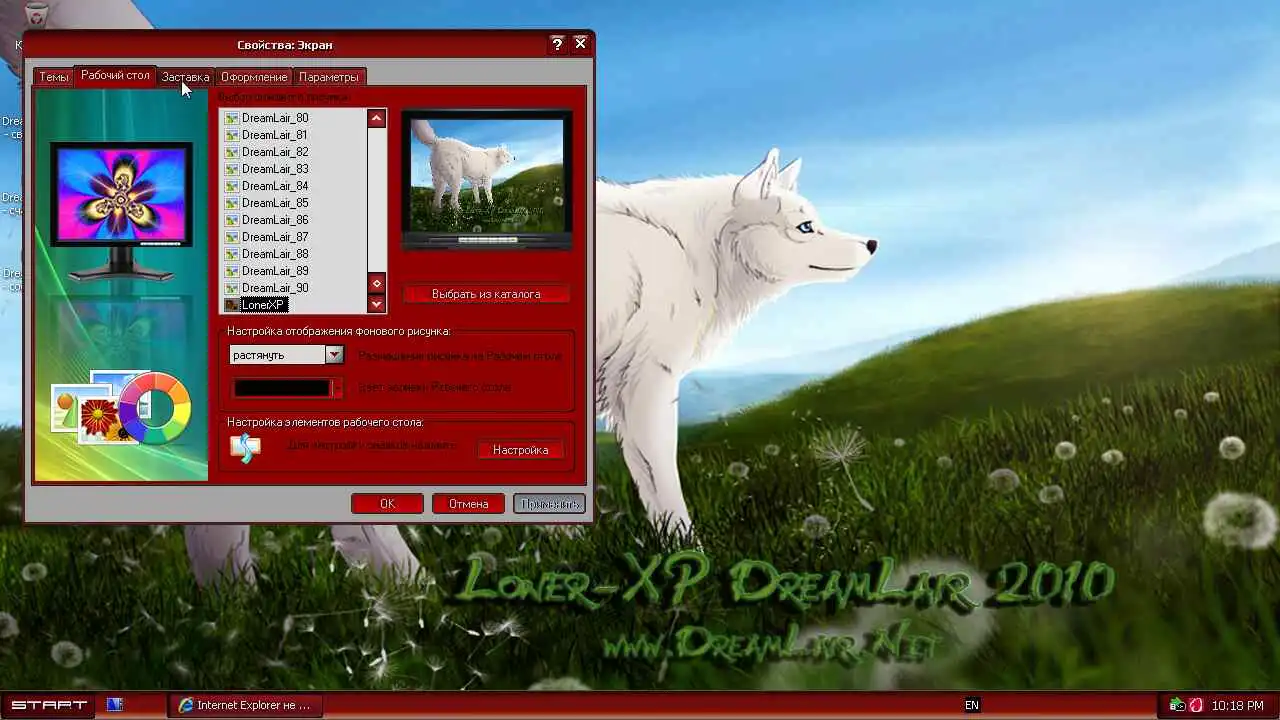Viewport: 1280px width, 720px height.
Task: Open the Start menu
Action: tap(49, 705)
